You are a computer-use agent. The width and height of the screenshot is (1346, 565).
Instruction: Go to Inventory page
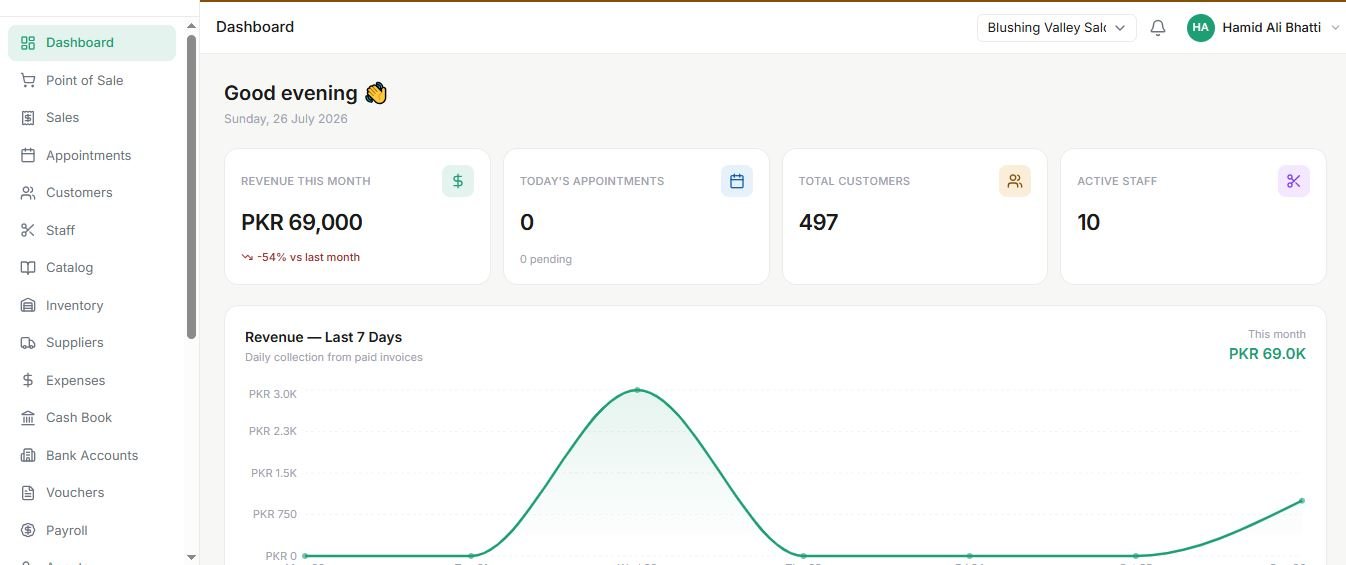point(92,305)
